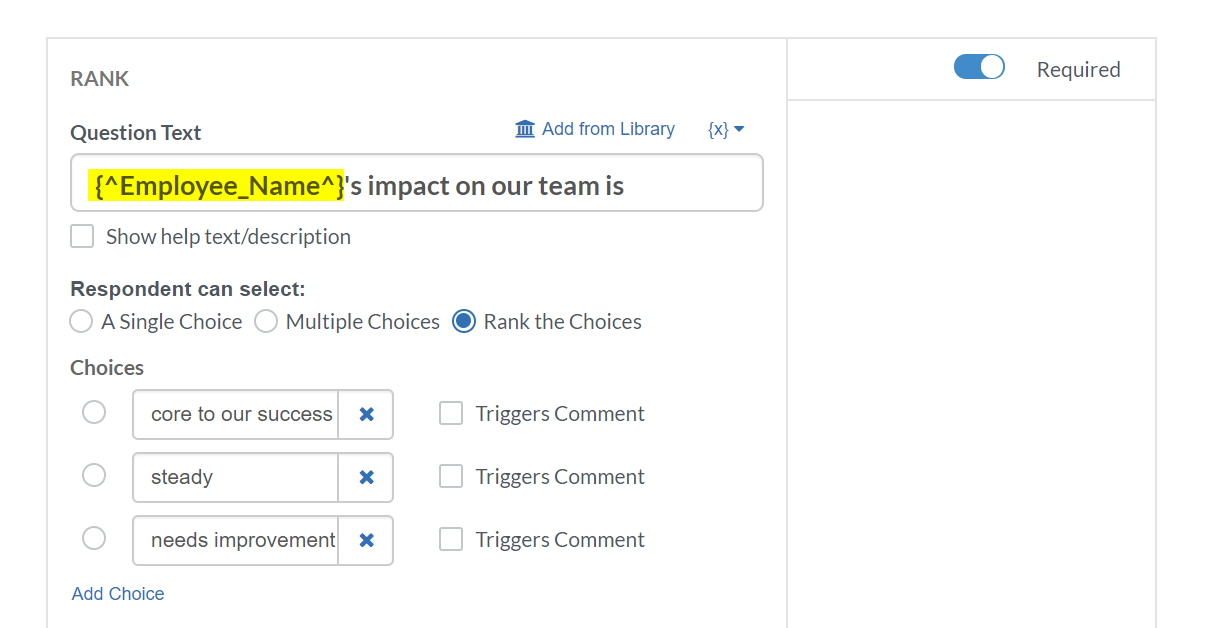
Task: Remove the 'needs improvement' choice
Action: 366,540
